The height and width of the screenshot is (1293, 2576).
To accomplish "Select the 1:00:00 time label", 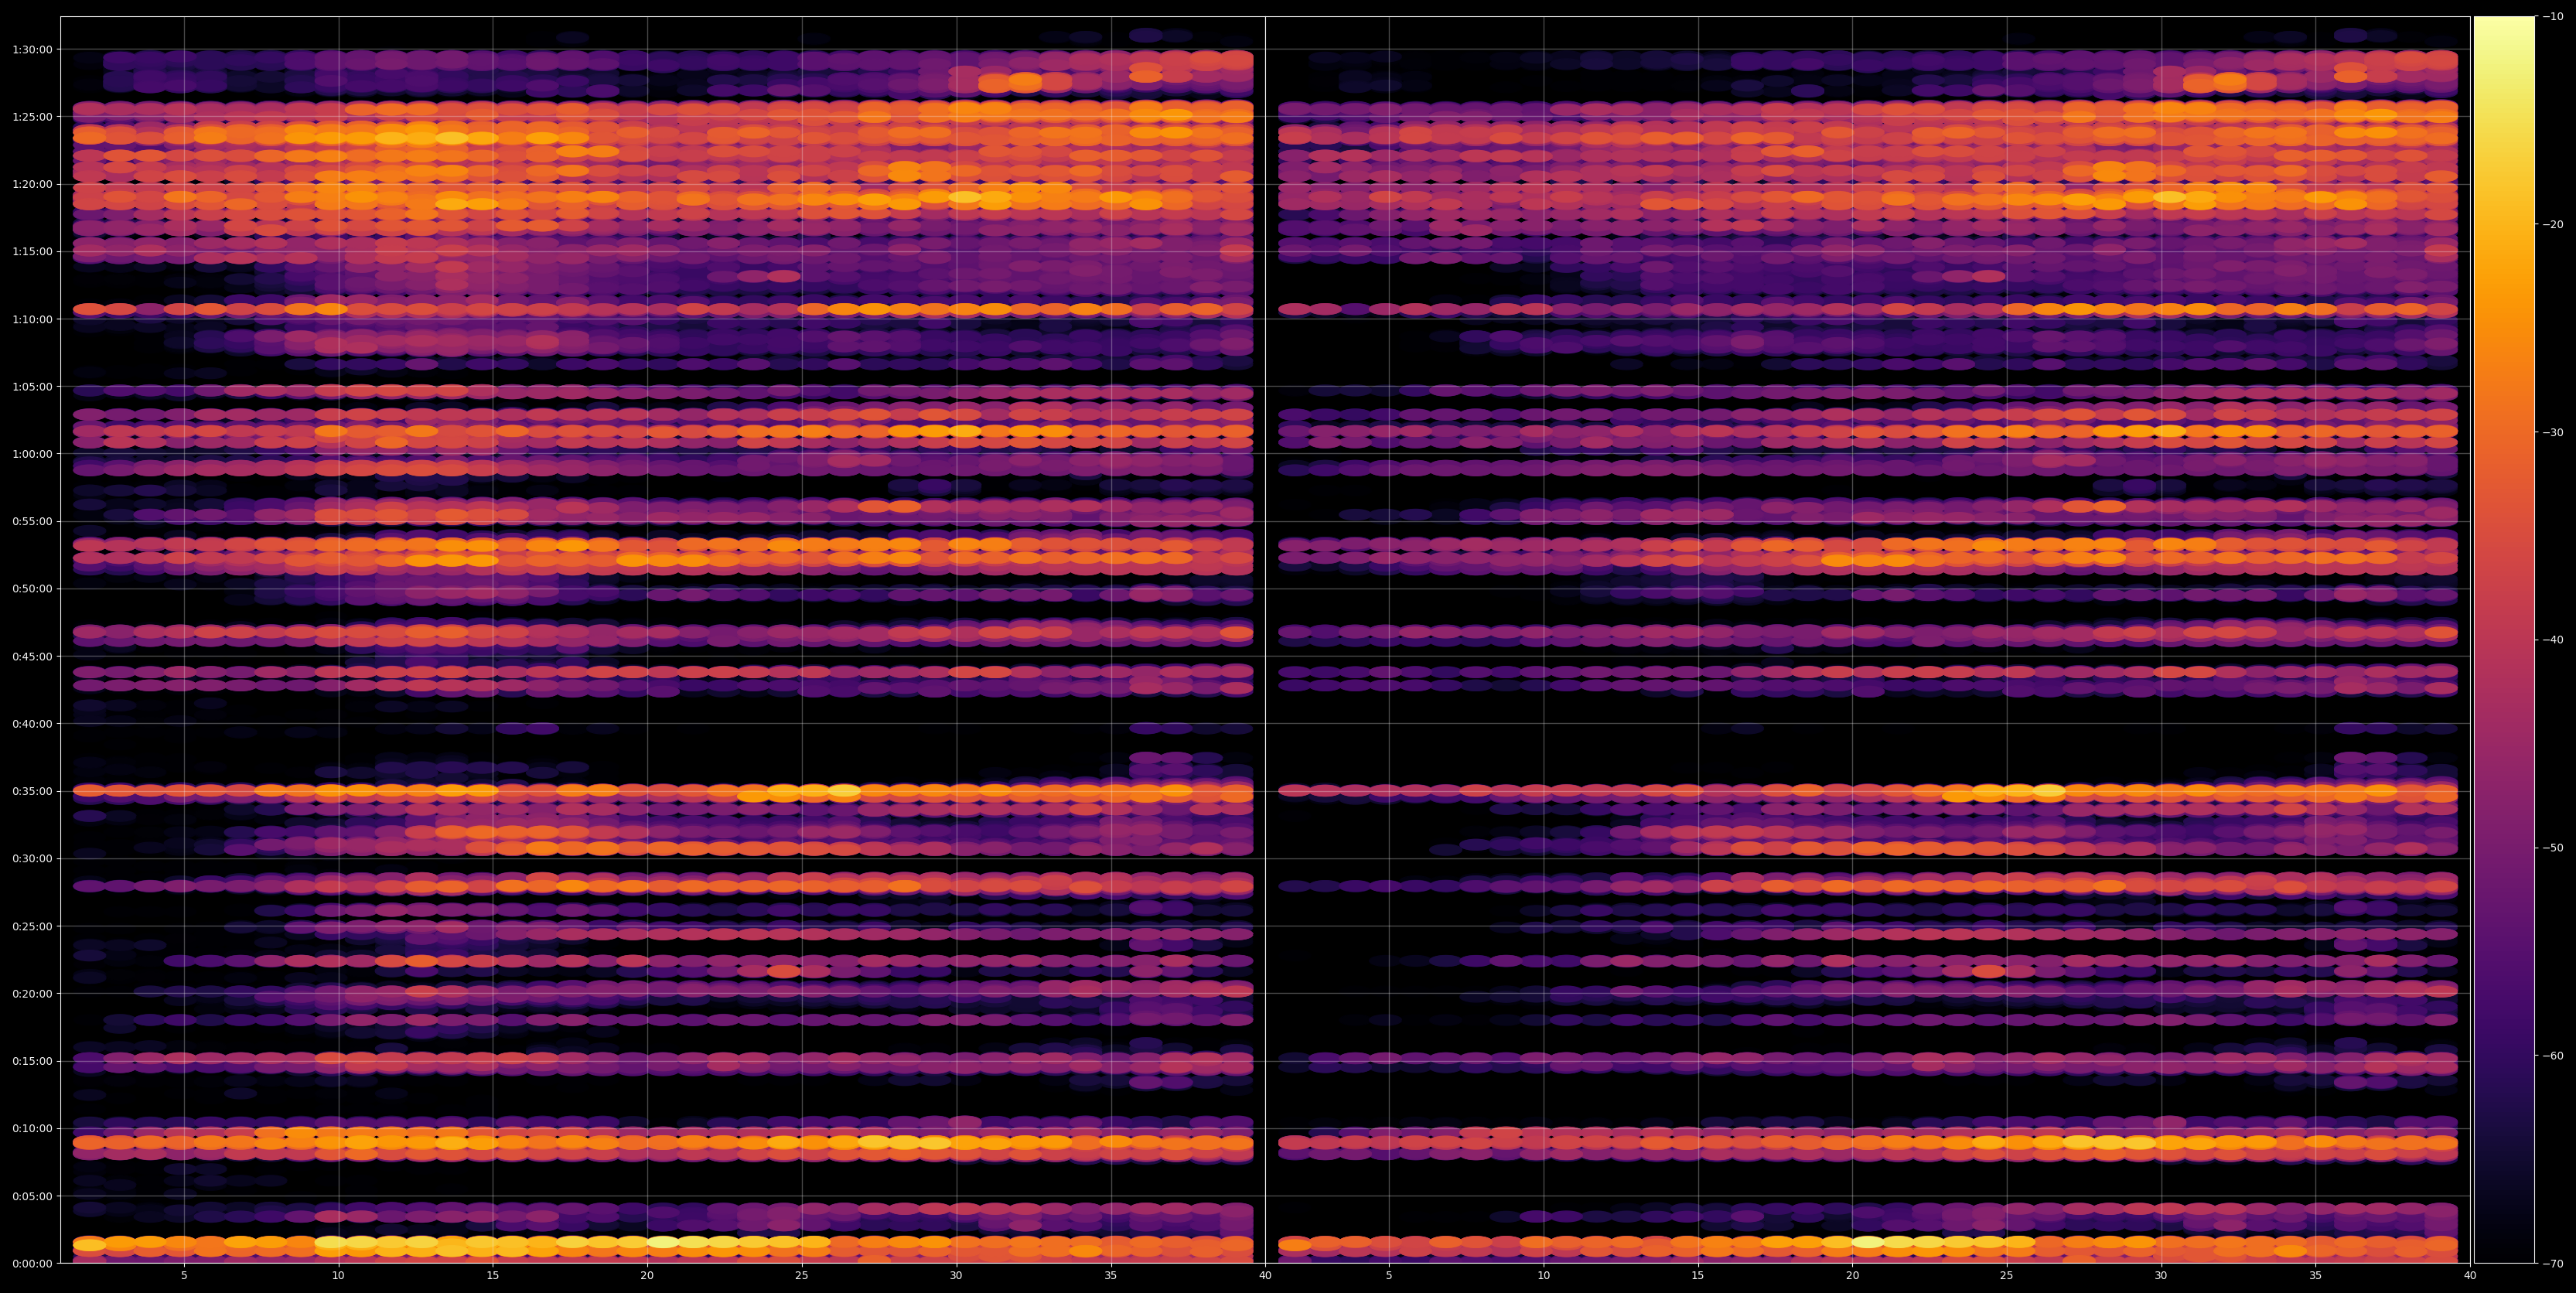I will [x=32, y=454].
